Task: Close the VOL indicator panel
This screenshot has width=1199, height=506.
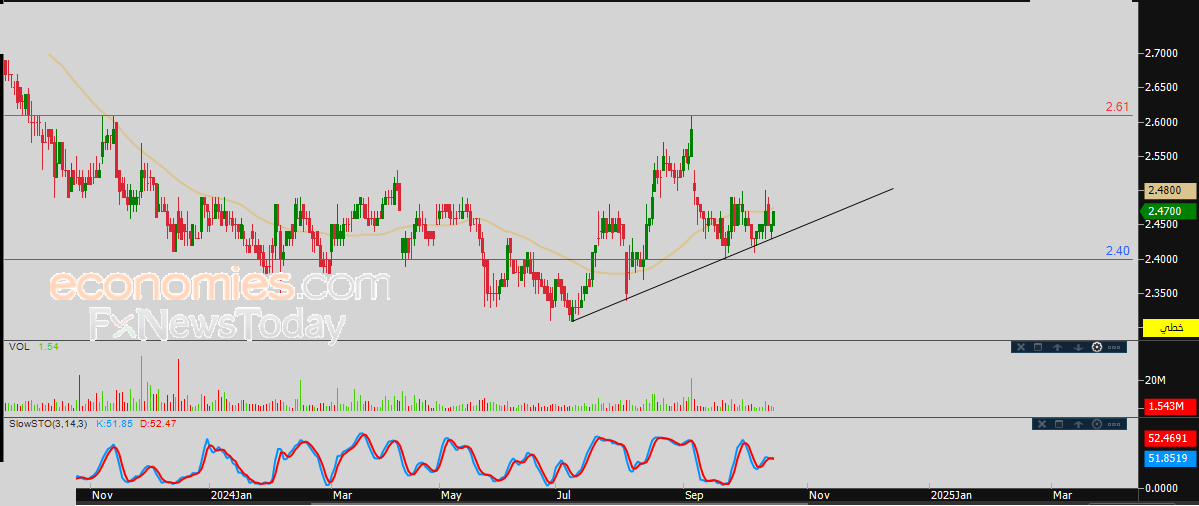Action: (1019, 347)
